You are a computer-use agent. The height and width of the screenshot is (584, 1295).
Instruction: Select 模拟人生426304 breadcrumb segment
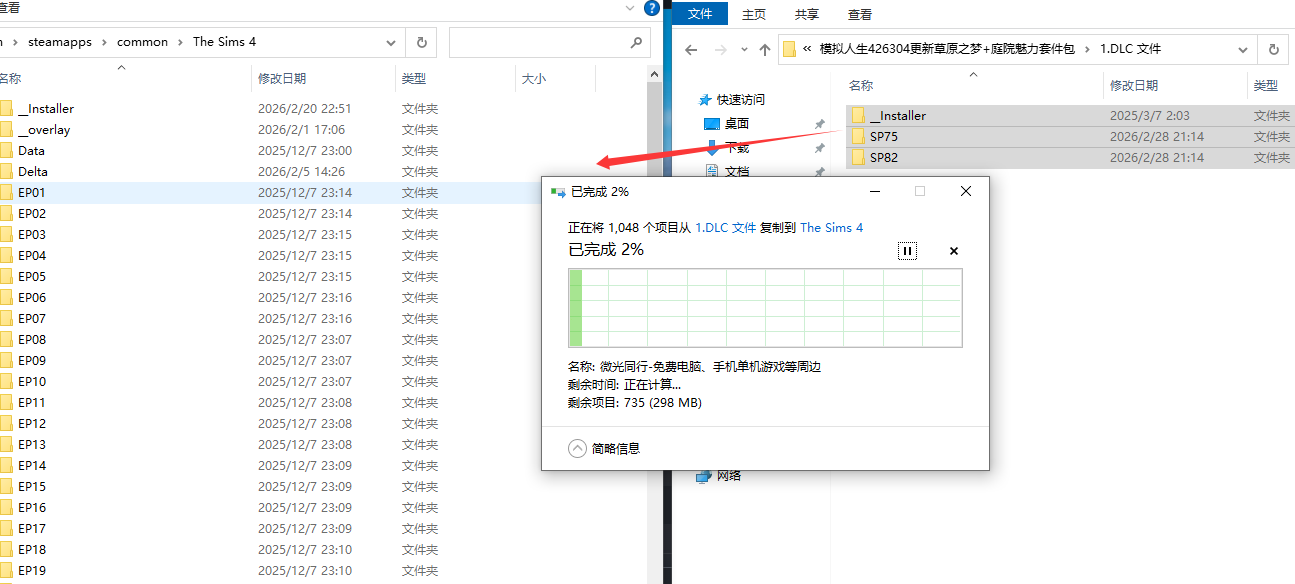(947, 48)
